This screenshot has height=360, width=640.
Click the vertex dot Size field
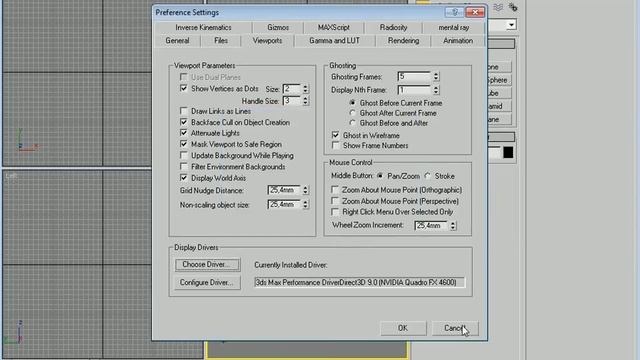291,89
